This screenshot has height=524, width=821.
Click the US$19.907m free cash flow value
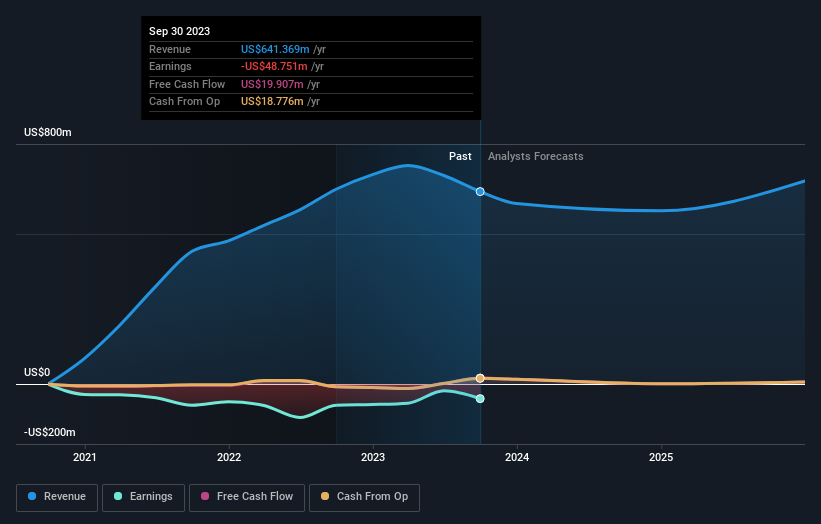(272, 84)
